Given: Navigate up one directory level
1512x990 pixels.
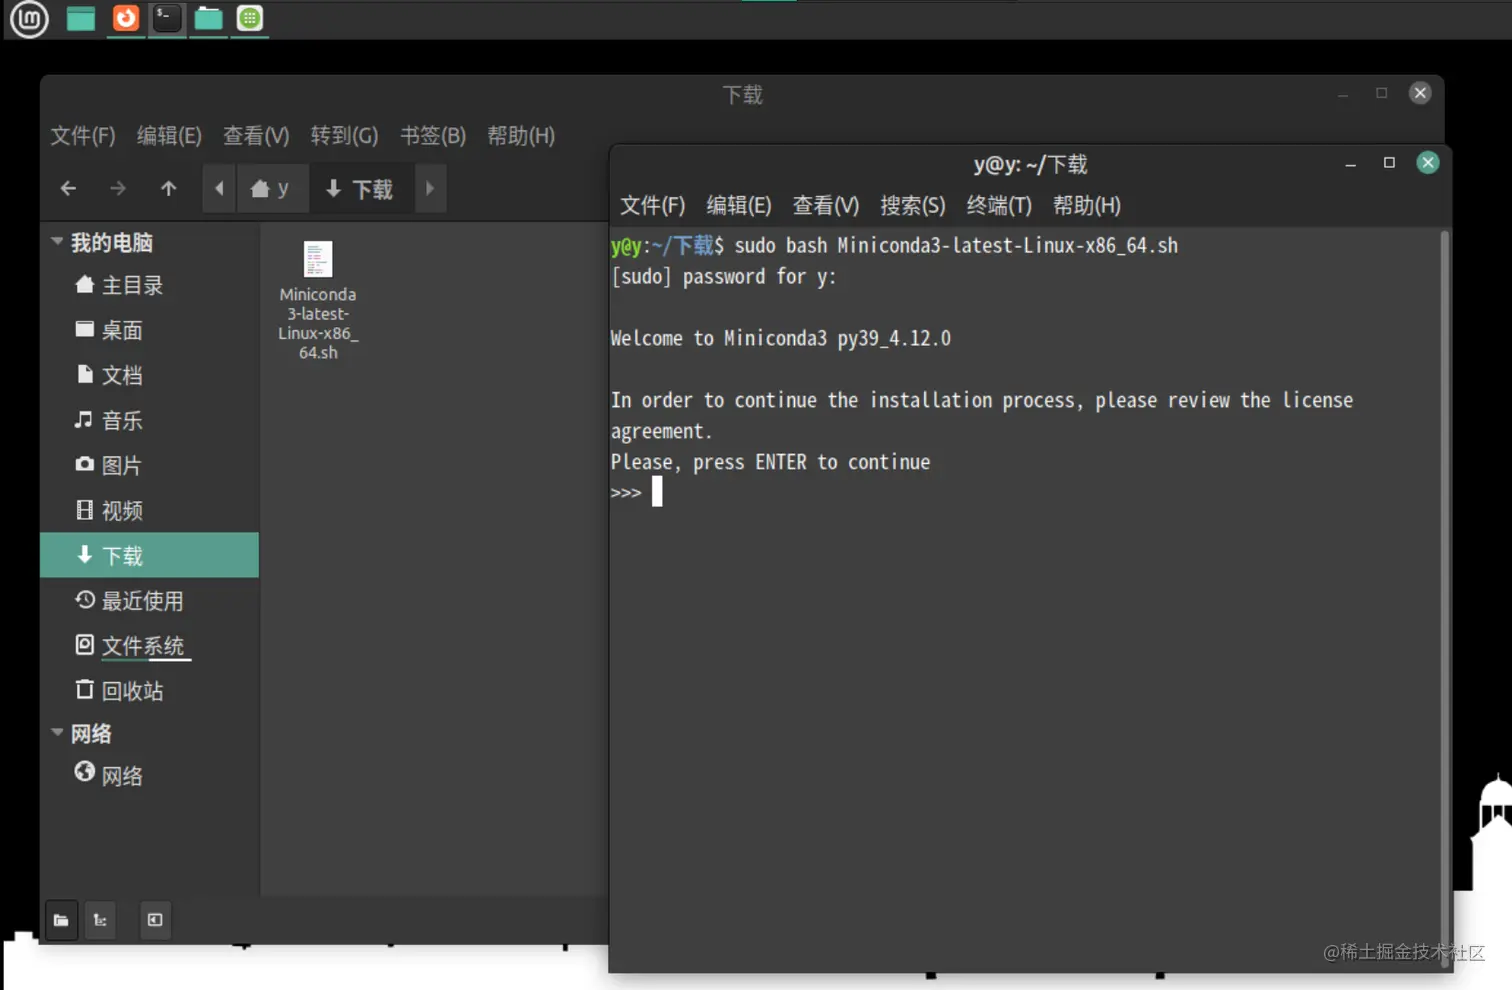Looking at the screenshot, I should coord(168,187).
